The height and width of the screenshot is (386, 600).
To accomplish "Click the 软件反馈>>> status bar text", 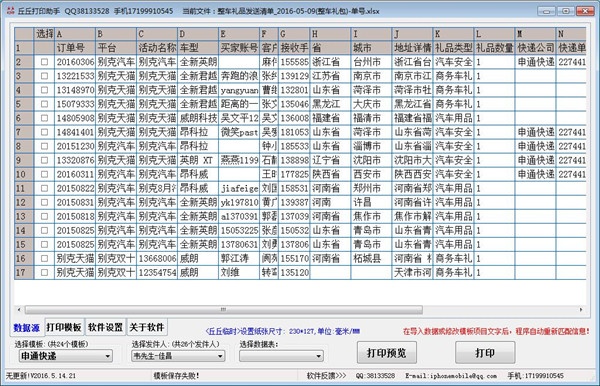I will pyautogui.click(x=326, y=376).
